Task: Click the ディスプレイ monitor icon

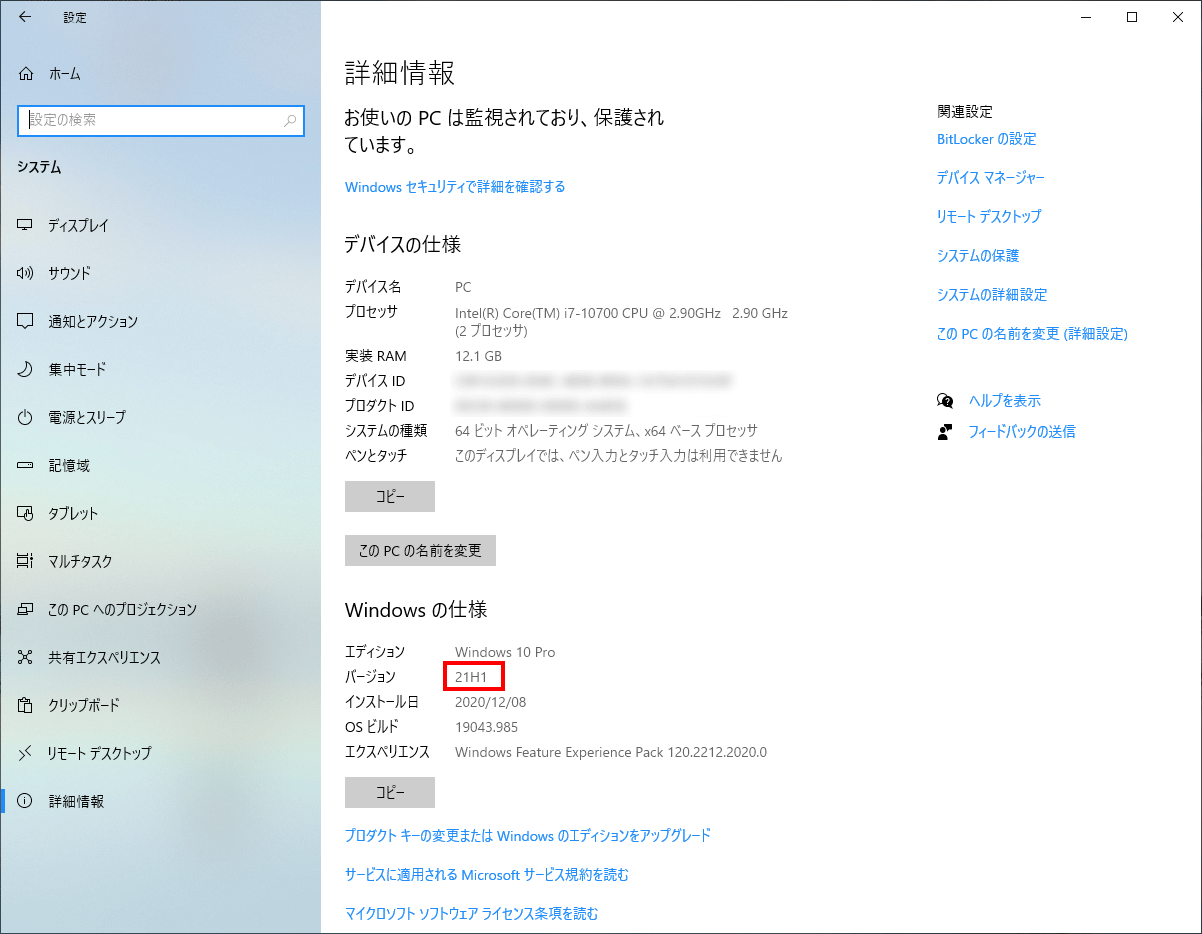Action: (26, 225)
